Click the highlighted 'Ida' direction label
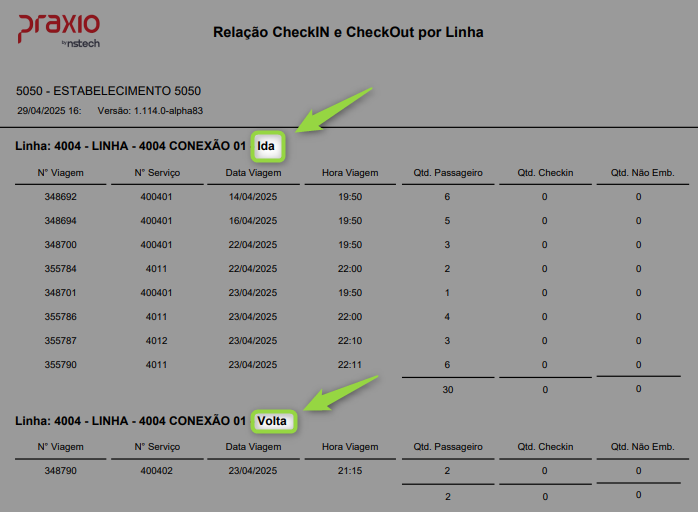Viewport: 698px width, 512px height. 266,146
